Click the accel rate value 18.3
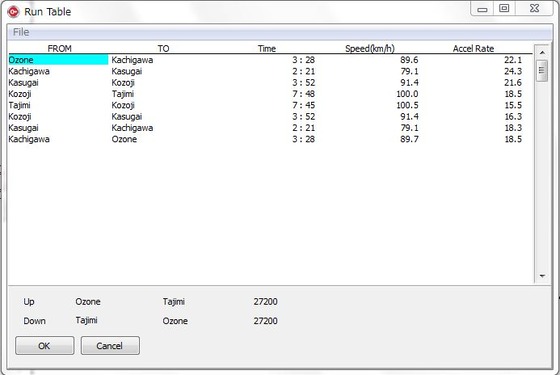The image size is (560, 375). click(x=513, y=128)
